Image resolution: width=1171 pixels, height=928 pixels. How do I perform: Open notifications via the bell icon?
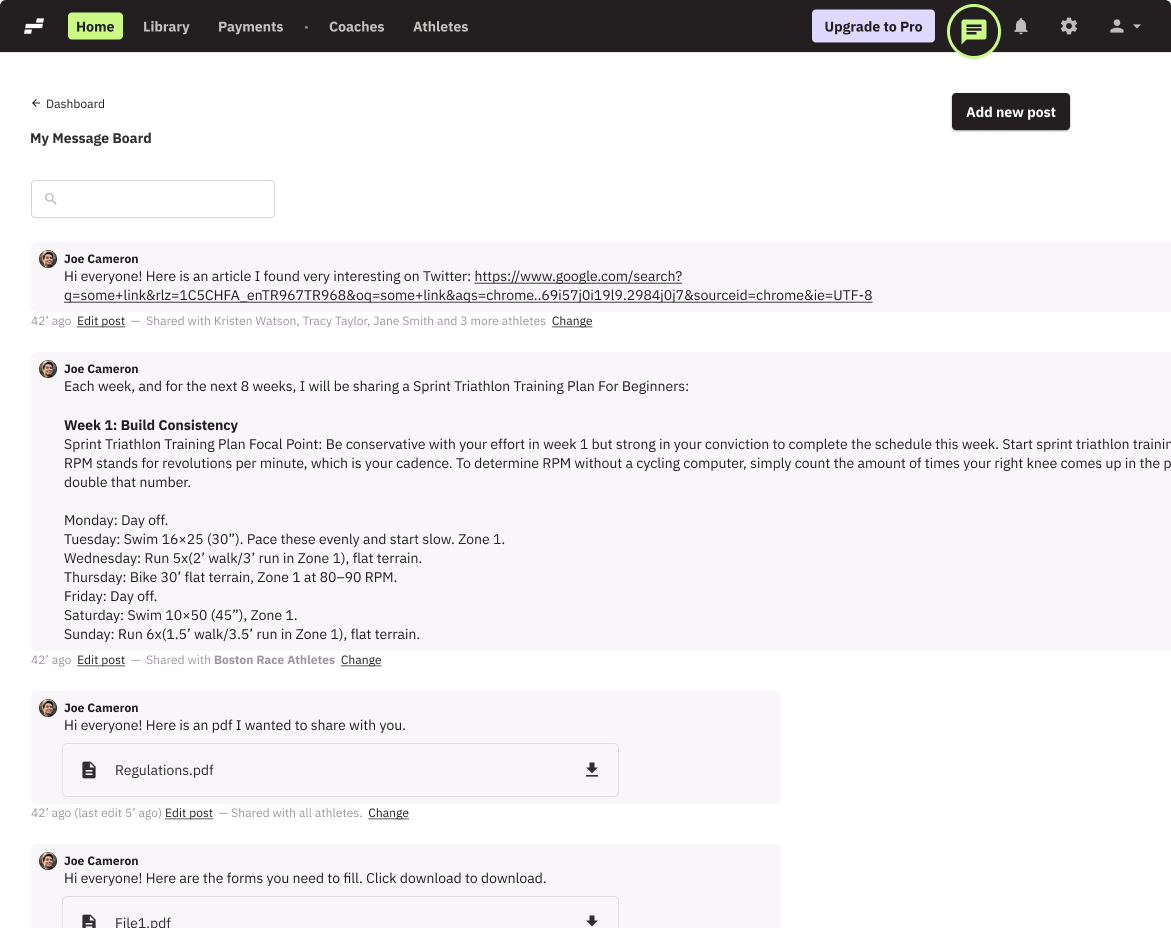(x=1021, y=26)
